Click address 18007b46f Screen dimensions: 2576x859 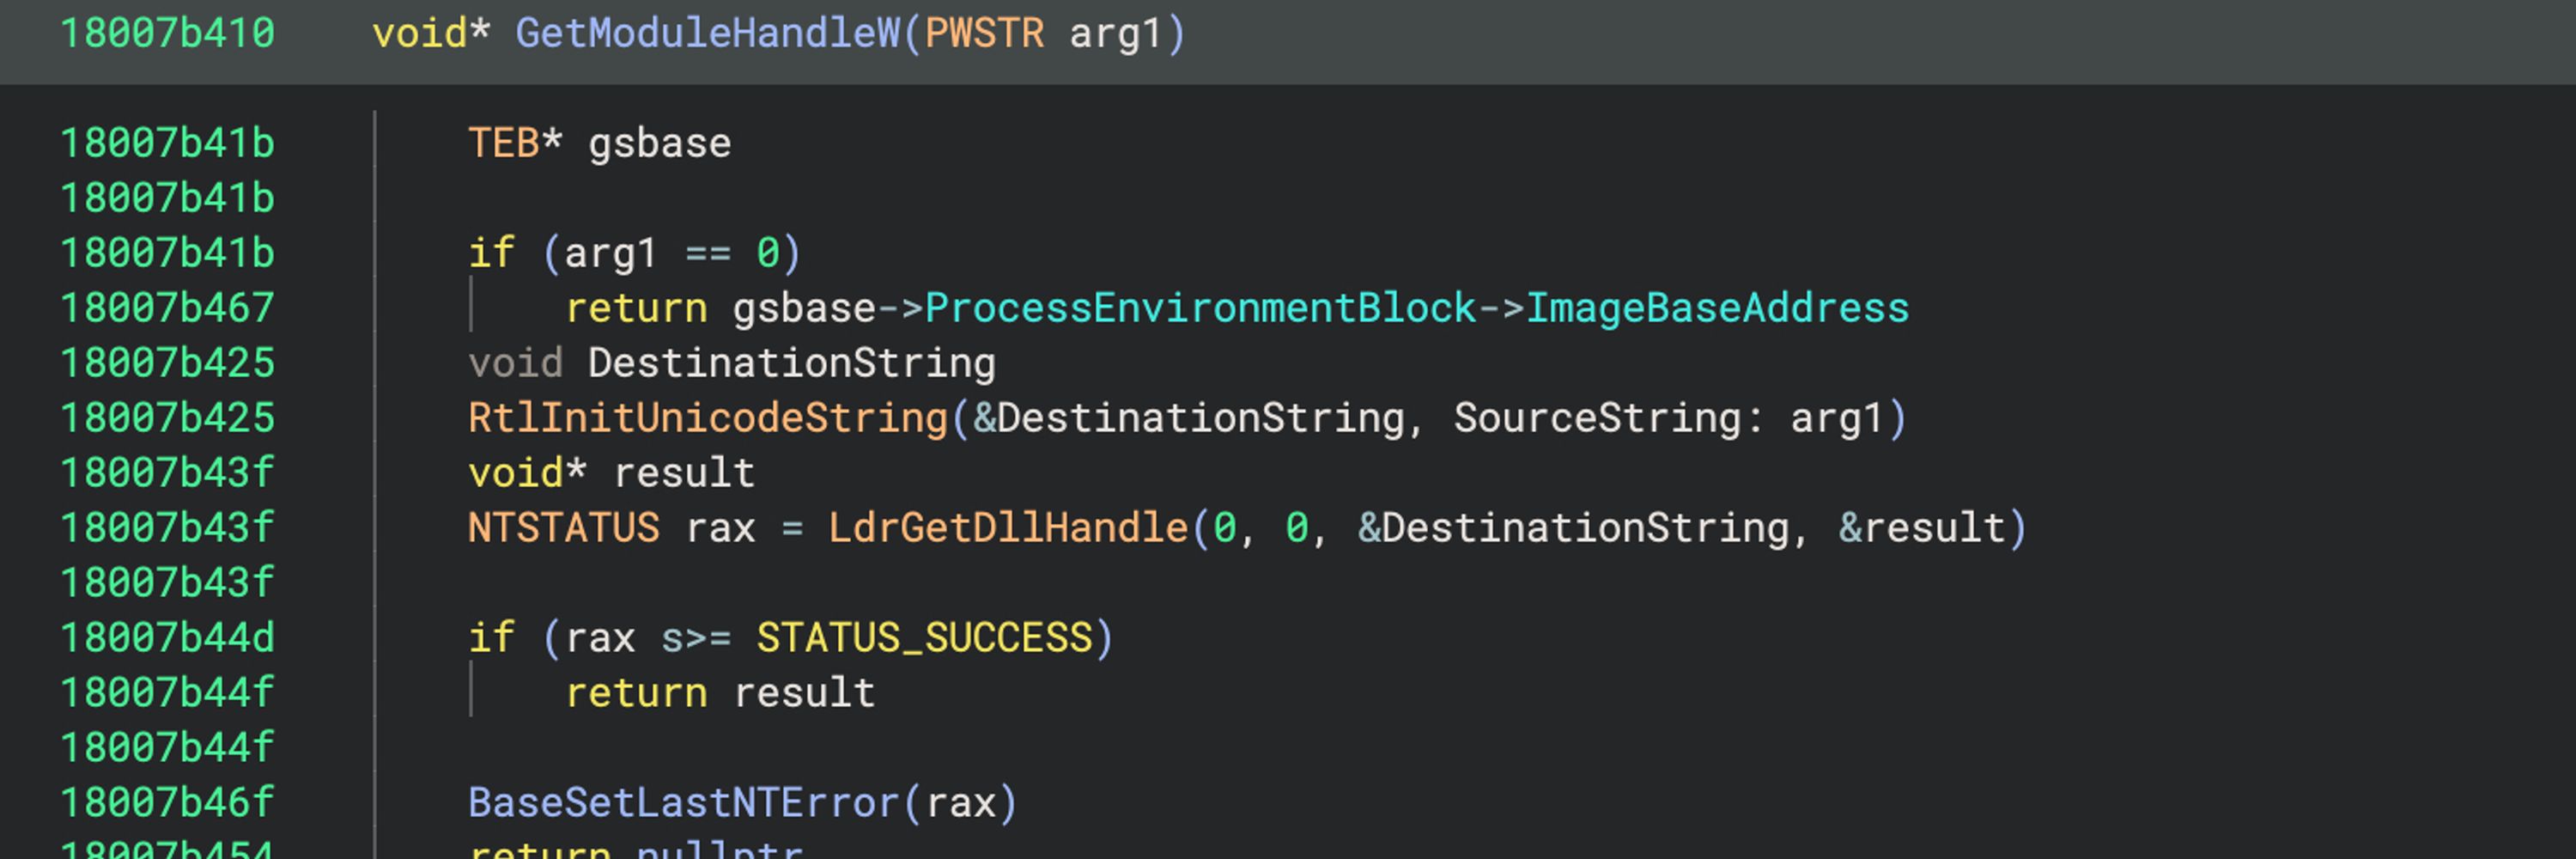[167, 803]
